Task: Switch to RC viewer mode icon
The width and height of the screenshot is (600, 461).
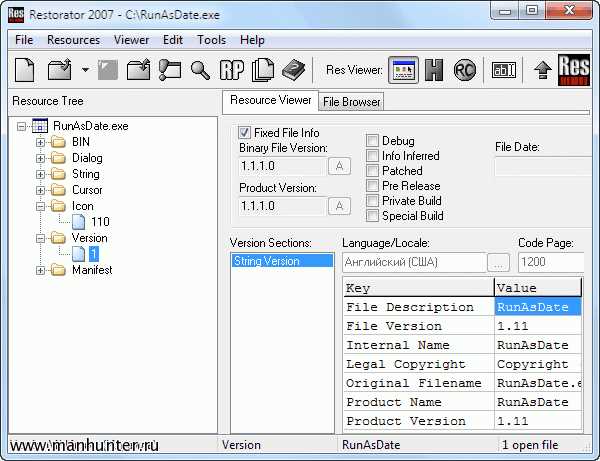Action: [x=465, y=70]
